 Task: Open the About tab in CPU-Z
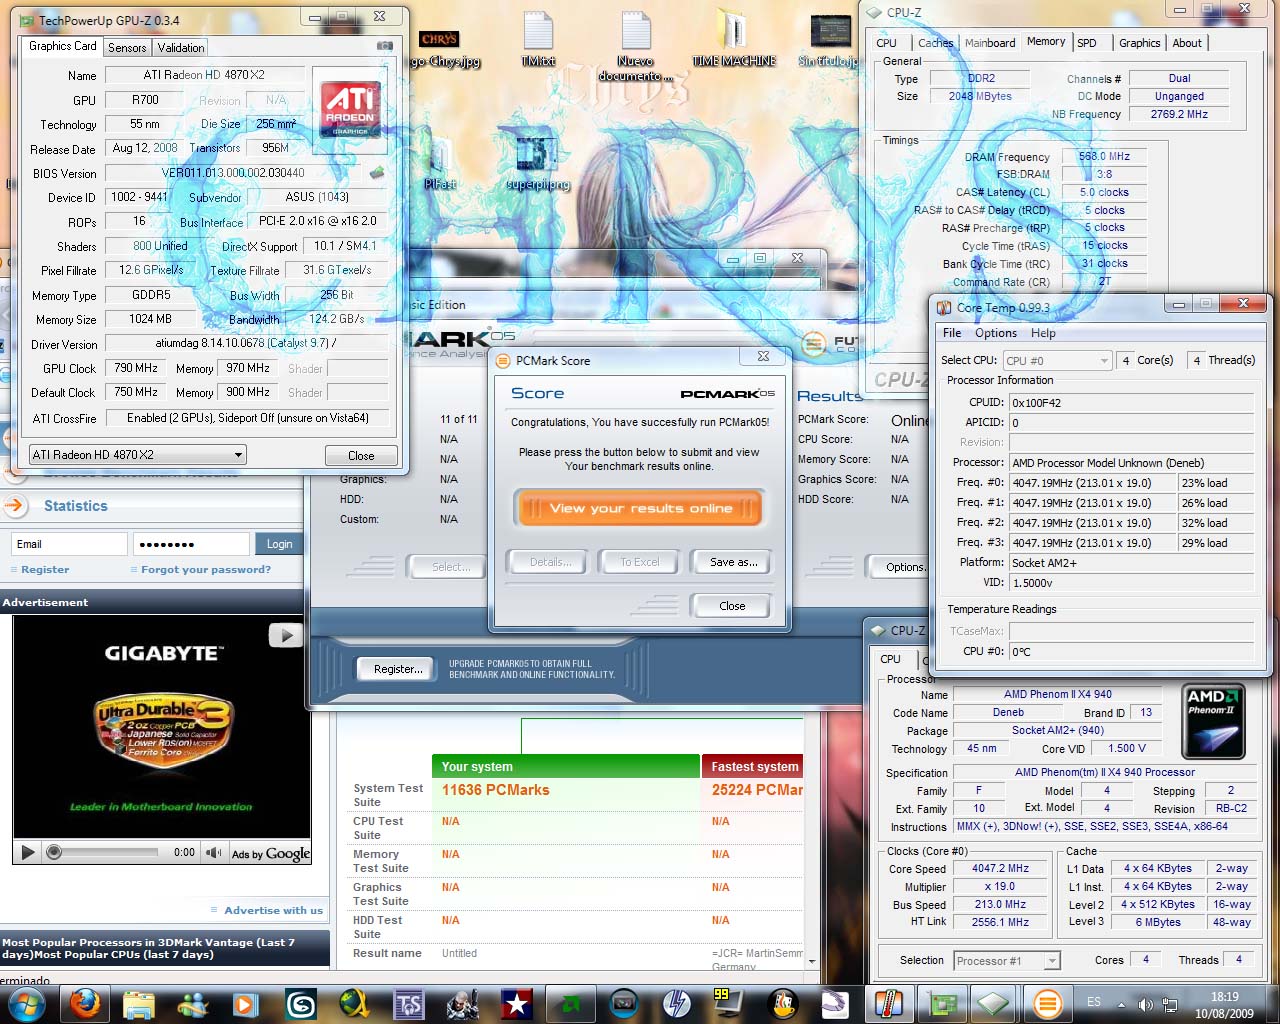(x=1187, y=43)
